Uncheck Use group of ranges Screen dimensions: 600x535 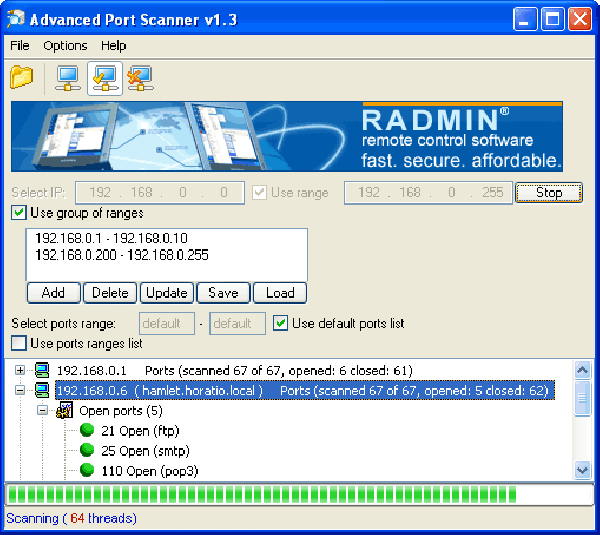pos(19,213)
